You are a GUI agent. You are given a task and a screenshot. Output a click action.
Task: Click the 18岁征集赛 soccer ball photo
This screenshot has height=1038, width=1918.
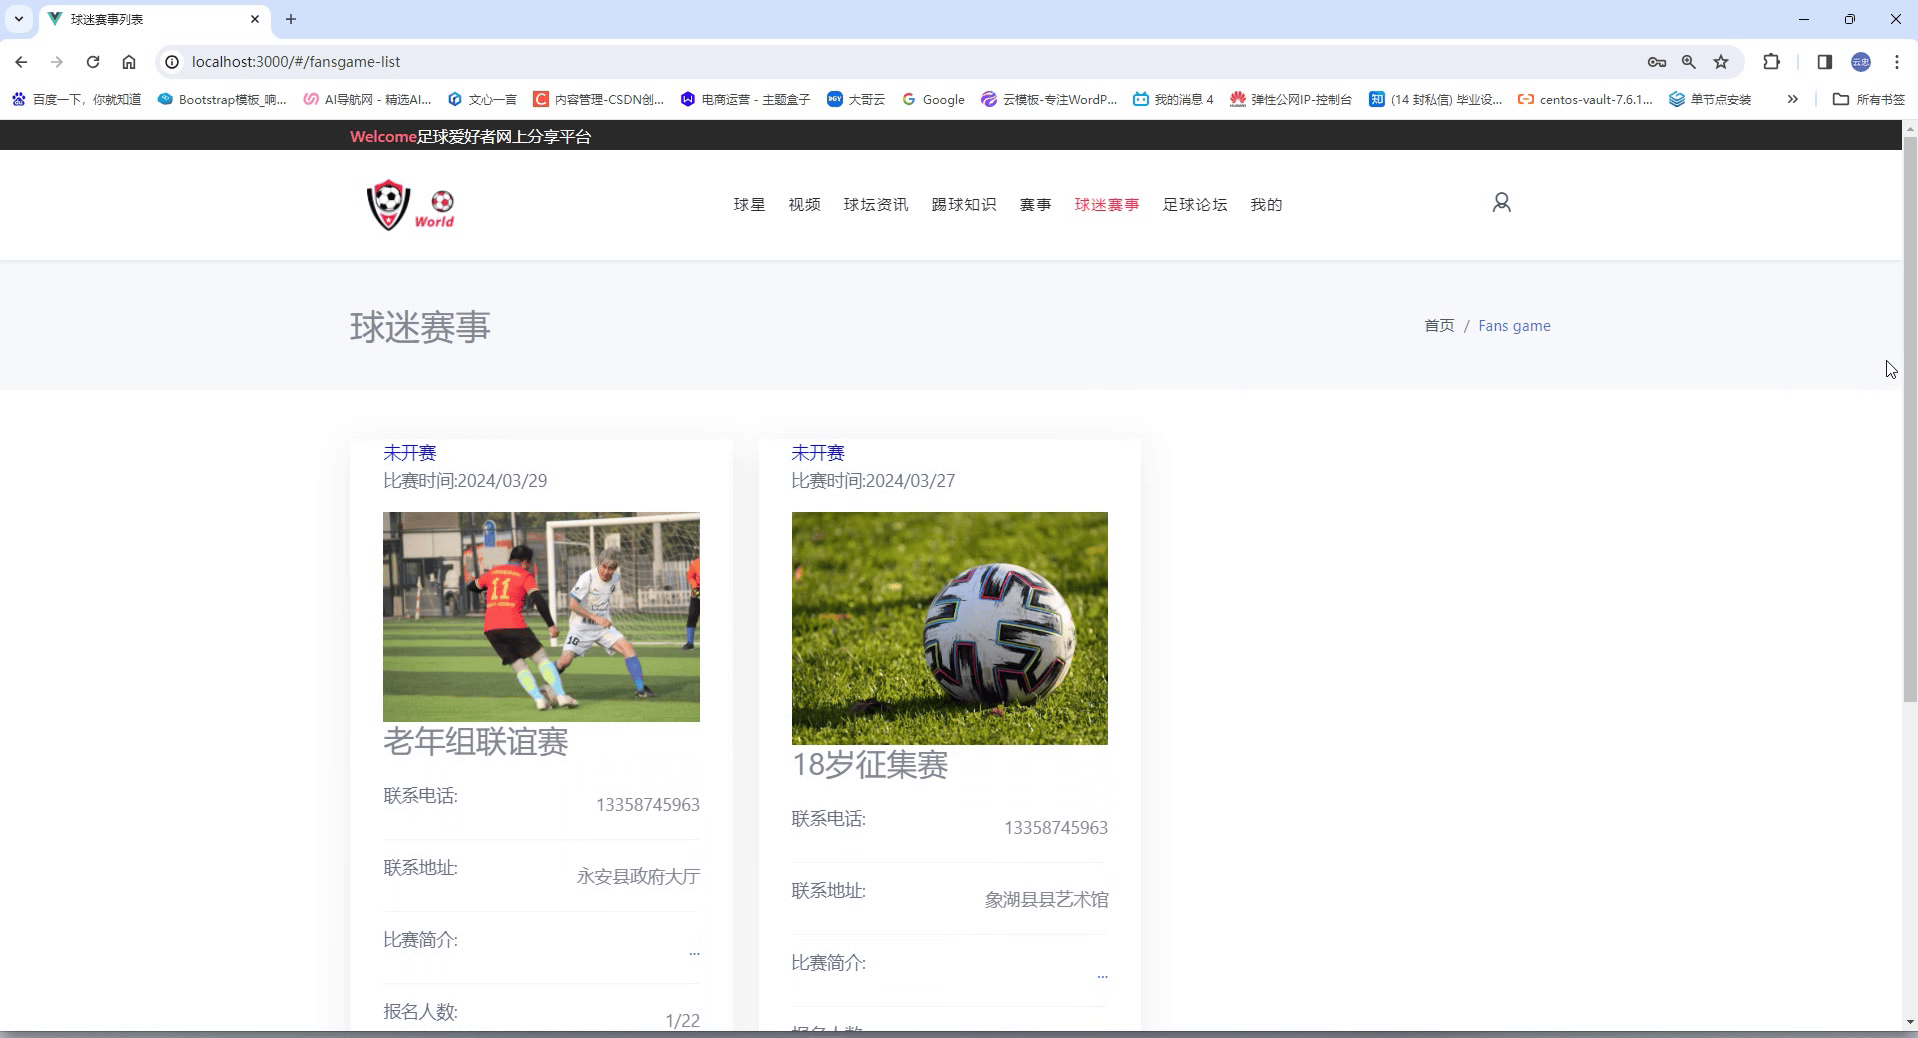pyautogui.click(x=949, y=628)
